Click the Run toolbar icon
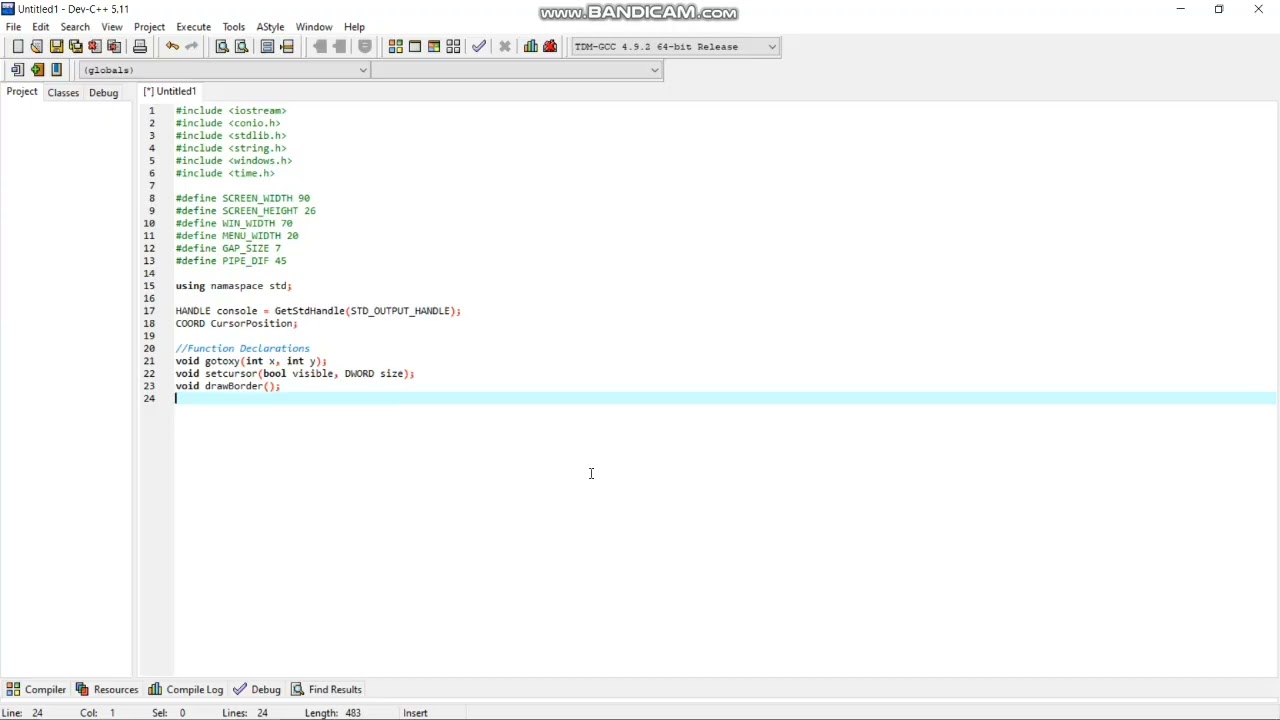 415,47
